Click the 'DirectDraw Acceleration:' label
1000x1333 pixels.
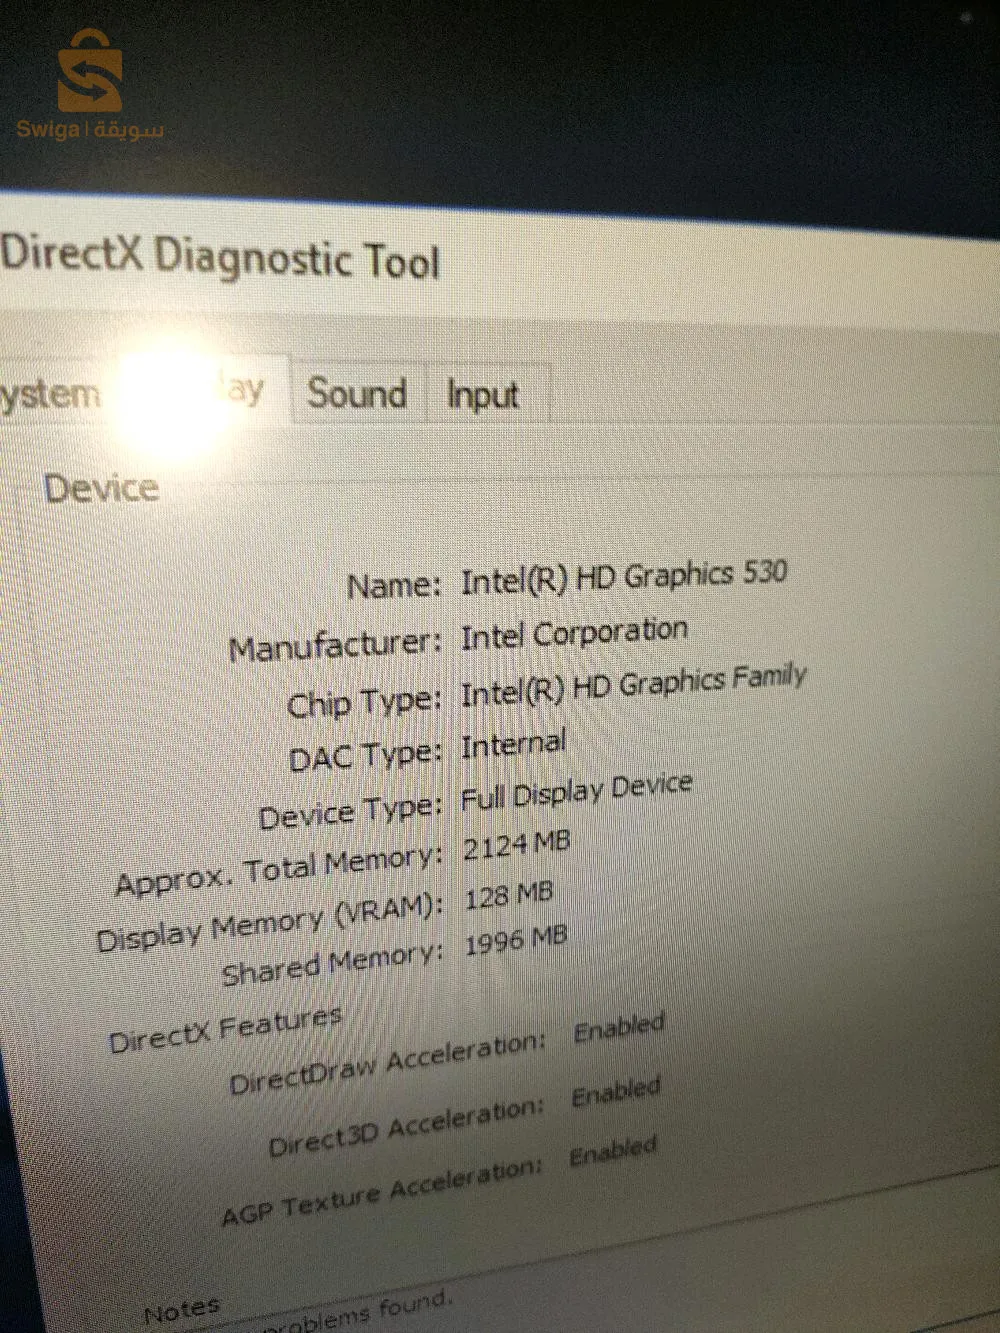[x=388, y=1063]
